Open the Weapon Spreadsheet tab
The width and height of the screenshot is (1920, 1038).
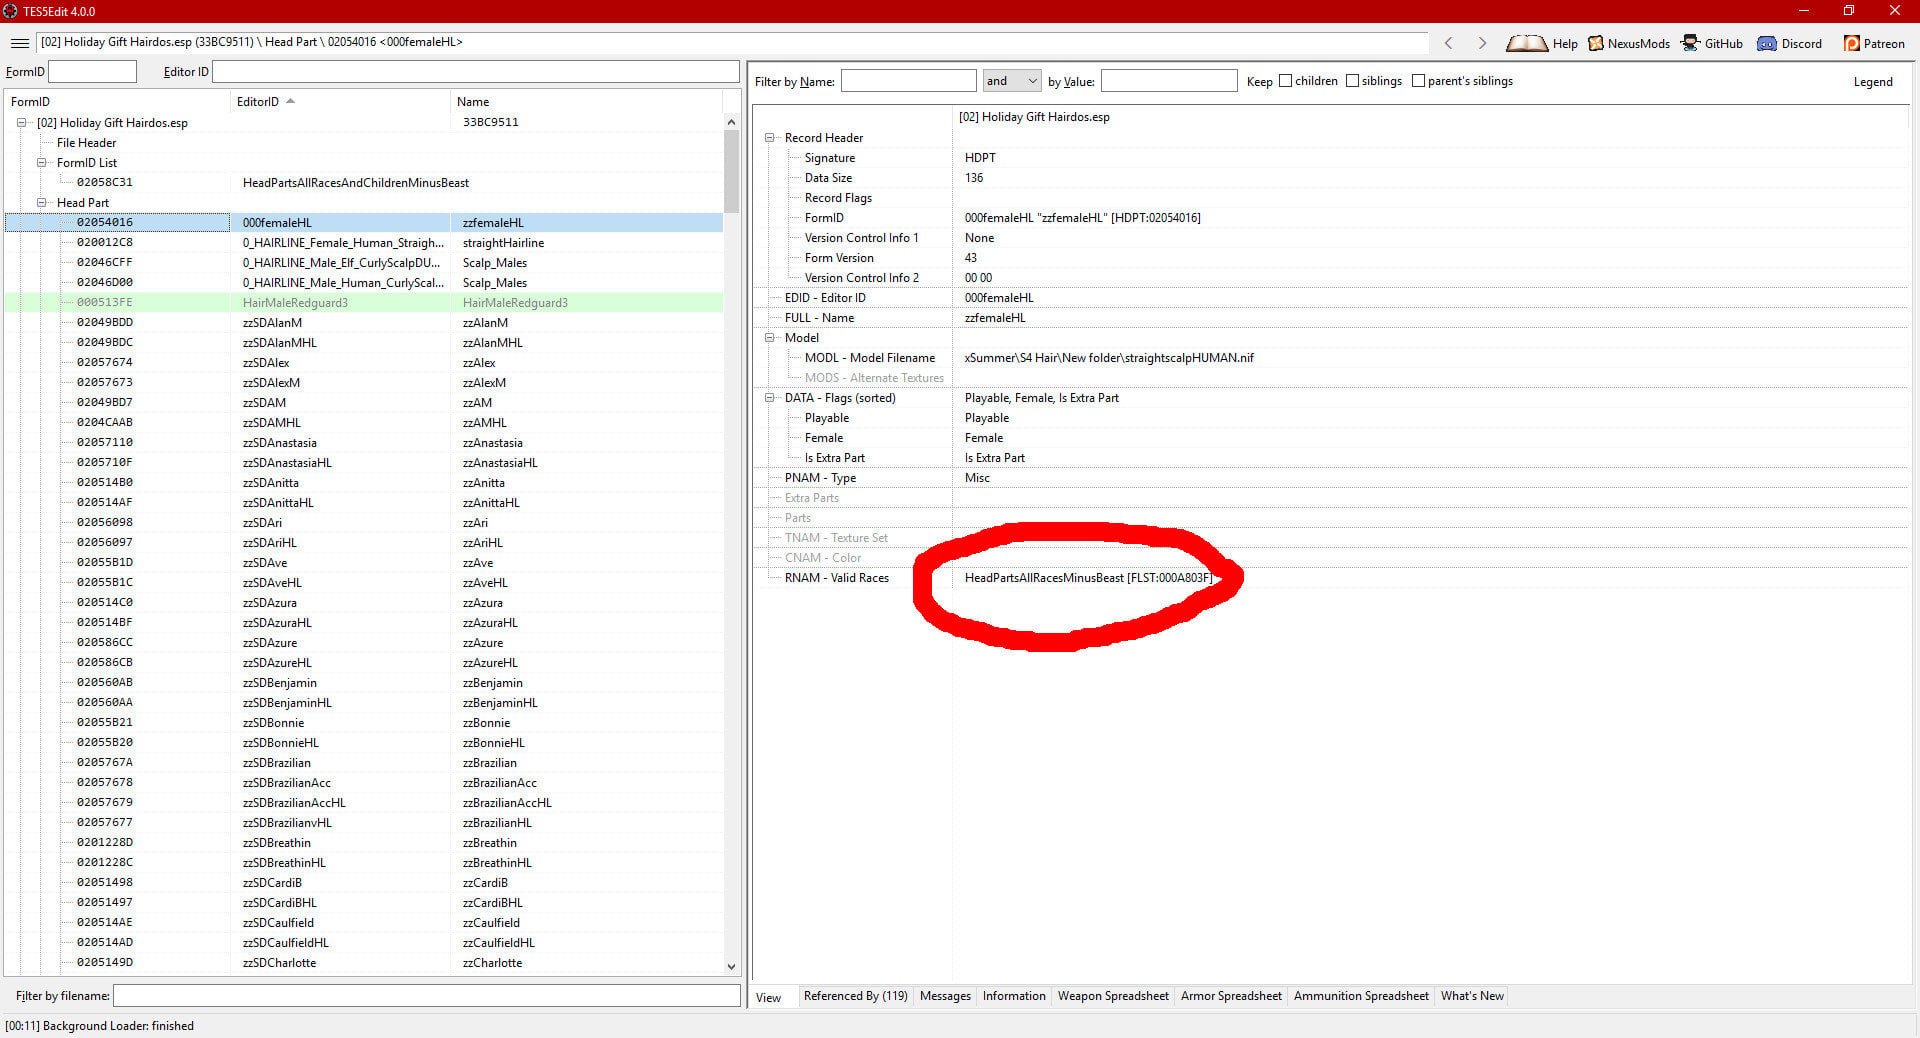pyautogui.click(x=1113, y=996)
